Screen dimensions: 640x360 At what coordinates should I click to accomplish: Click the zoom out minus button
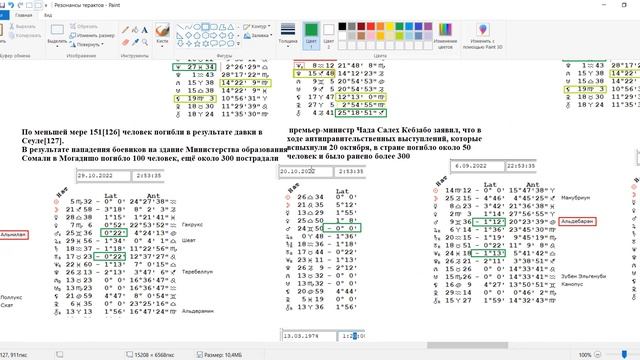(x=598, y=355)
